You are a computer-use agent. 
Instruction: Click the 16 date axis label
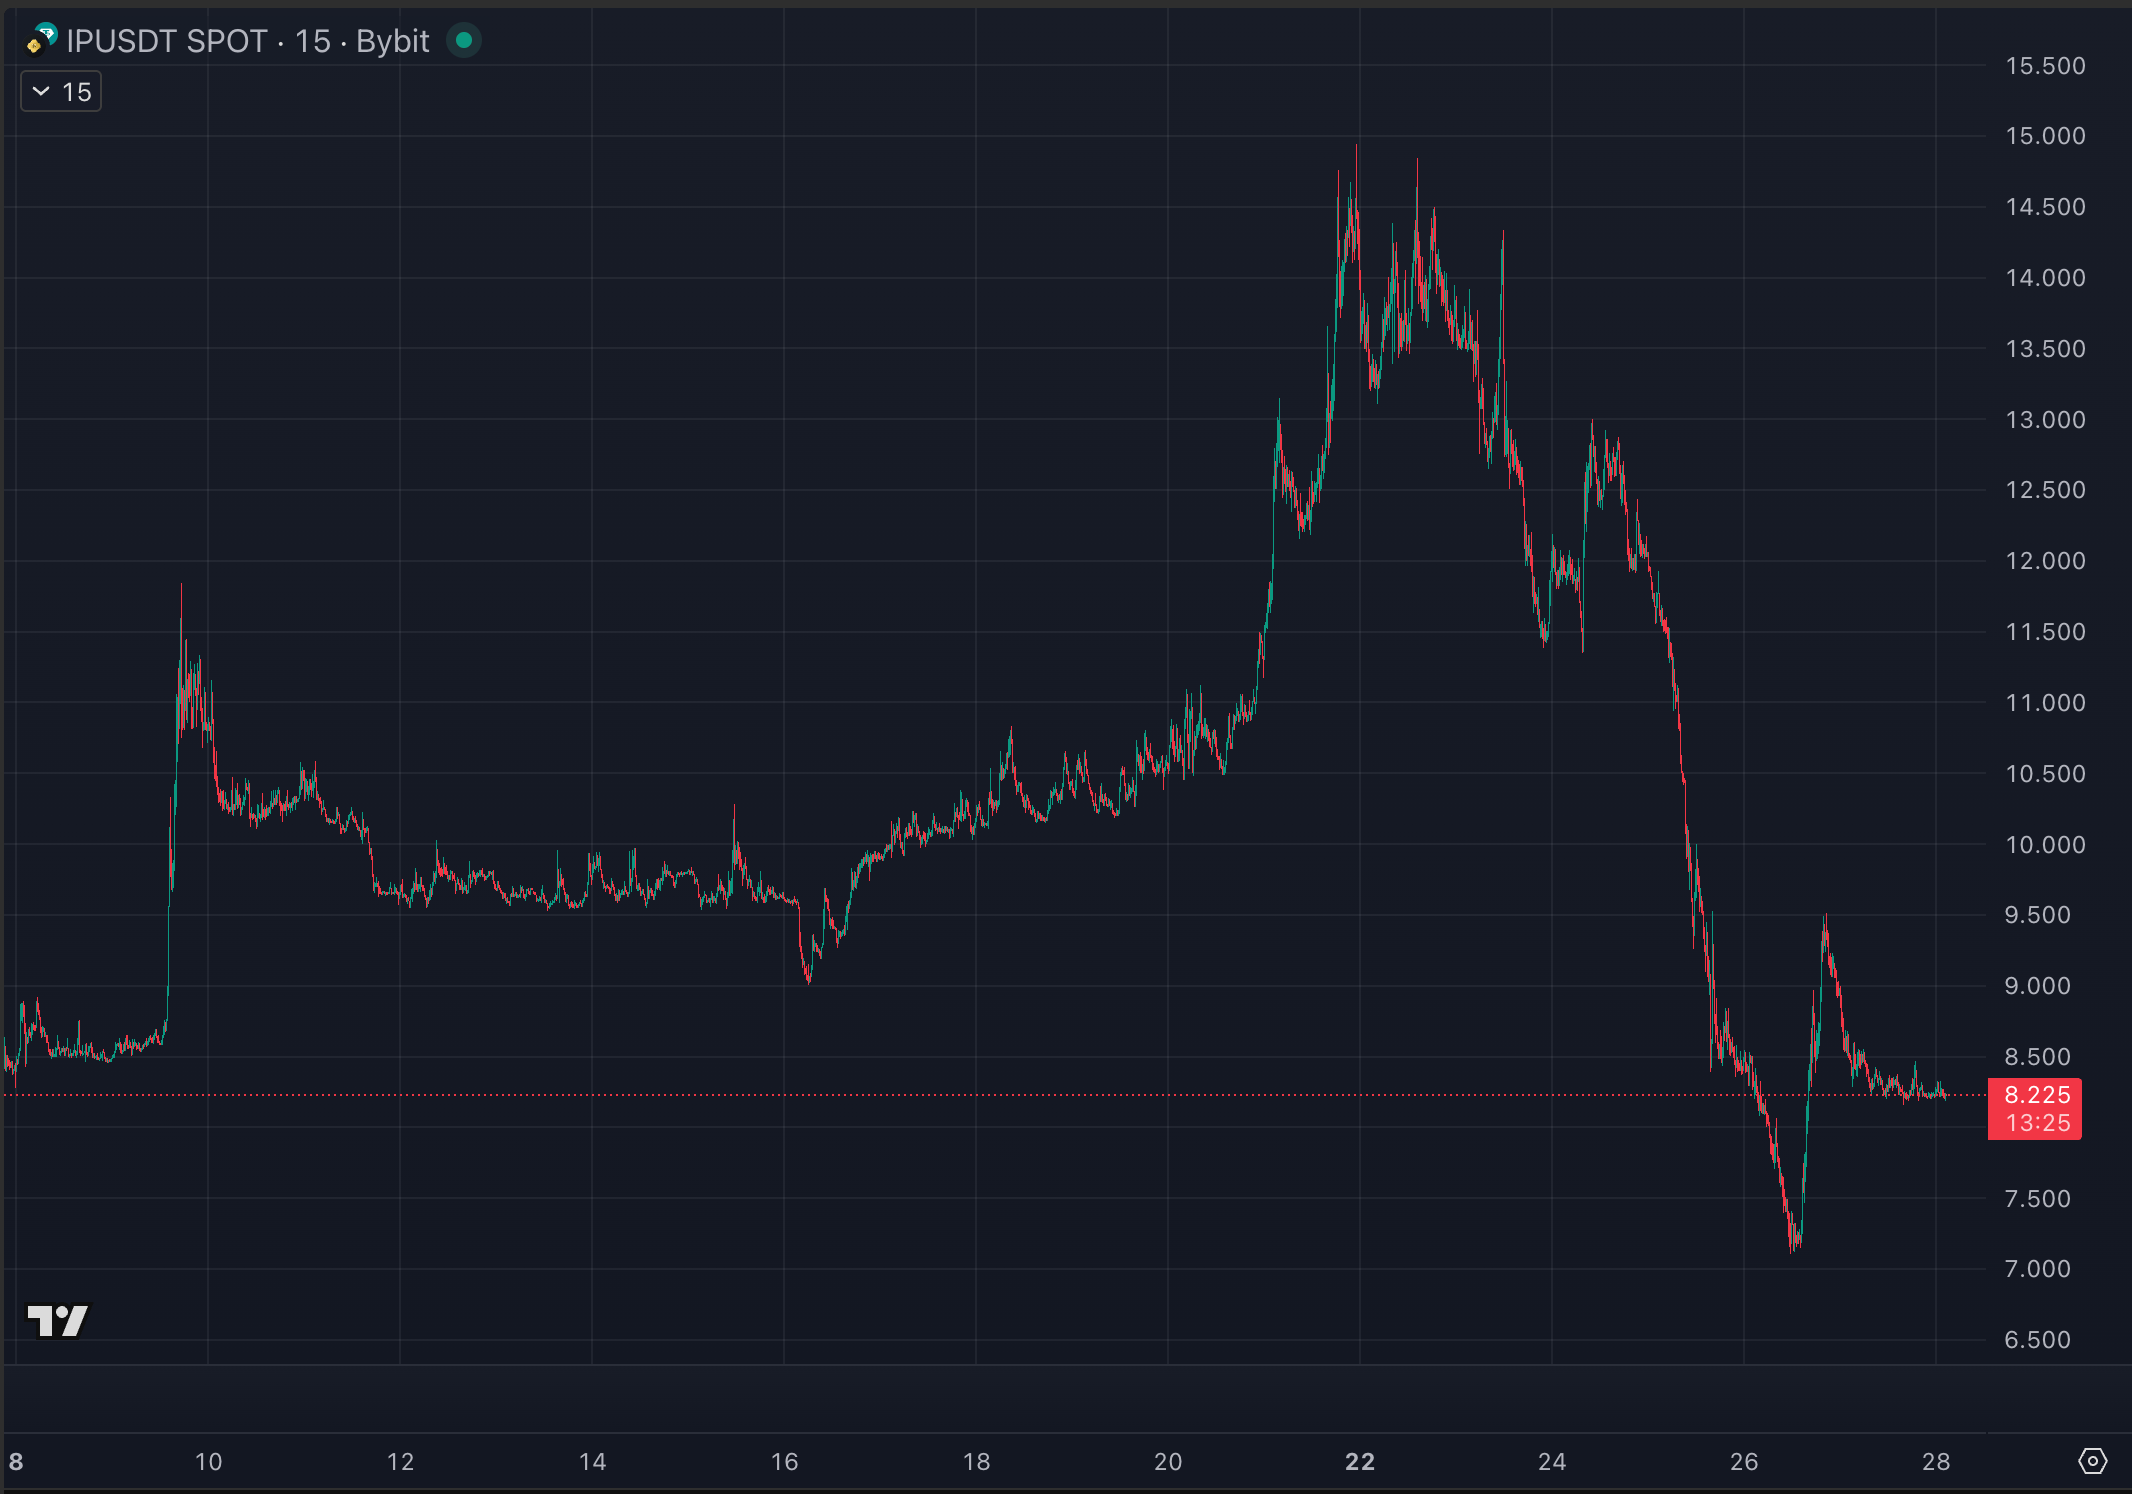[784, 1462]
